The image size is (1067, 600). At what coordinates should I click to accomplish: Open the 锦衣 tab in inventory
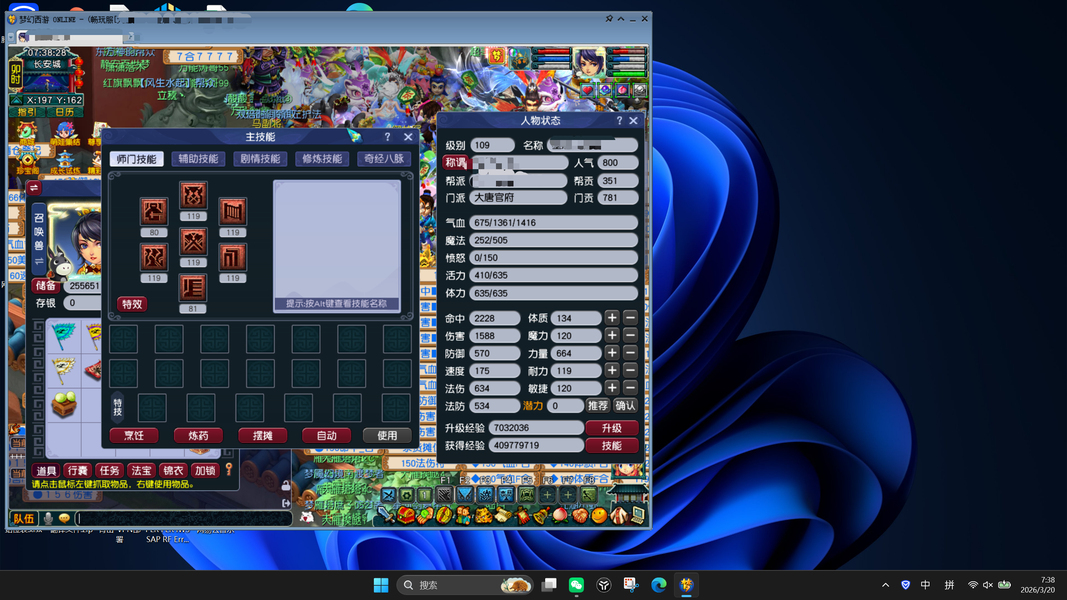[174, 470]
